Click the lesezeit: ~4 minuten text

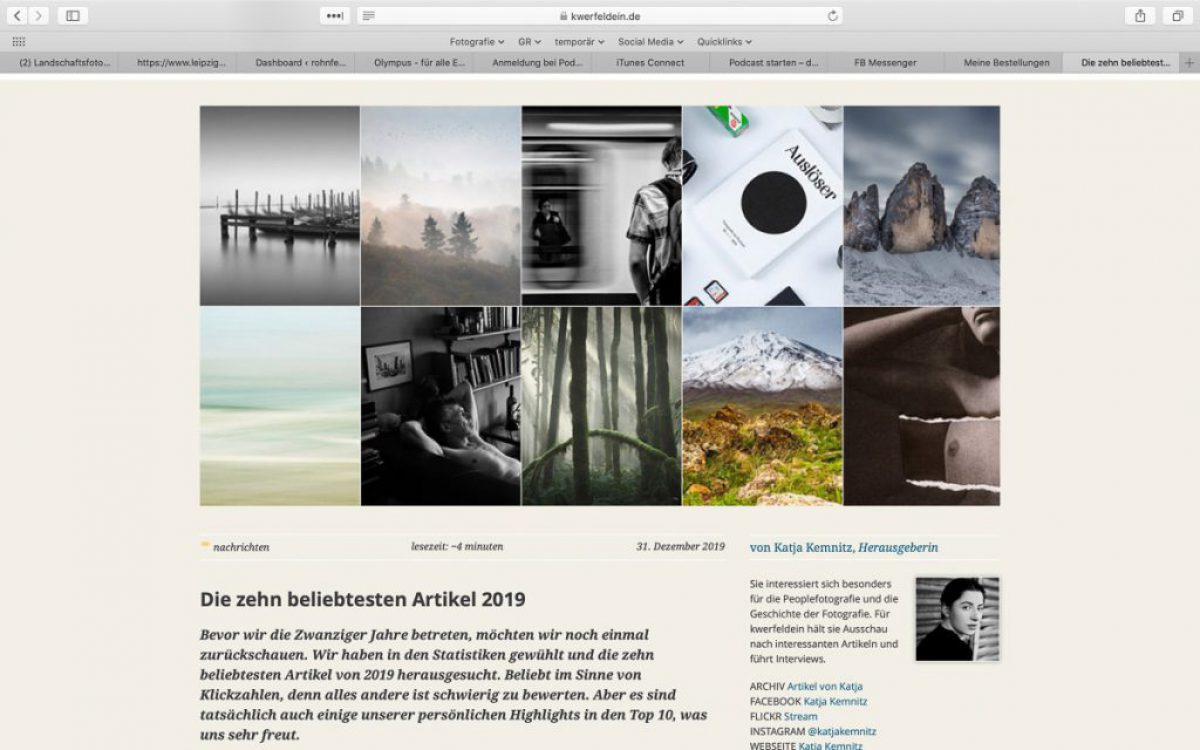(457, 547)
